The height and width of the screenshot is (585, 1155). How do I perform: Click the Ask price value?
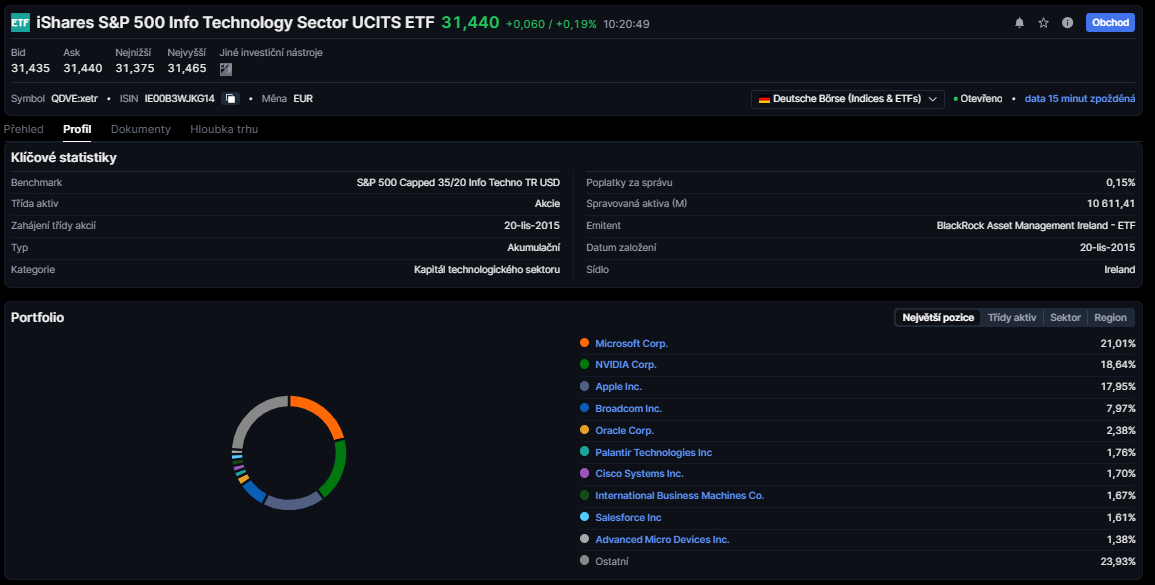tap(82, 69)
